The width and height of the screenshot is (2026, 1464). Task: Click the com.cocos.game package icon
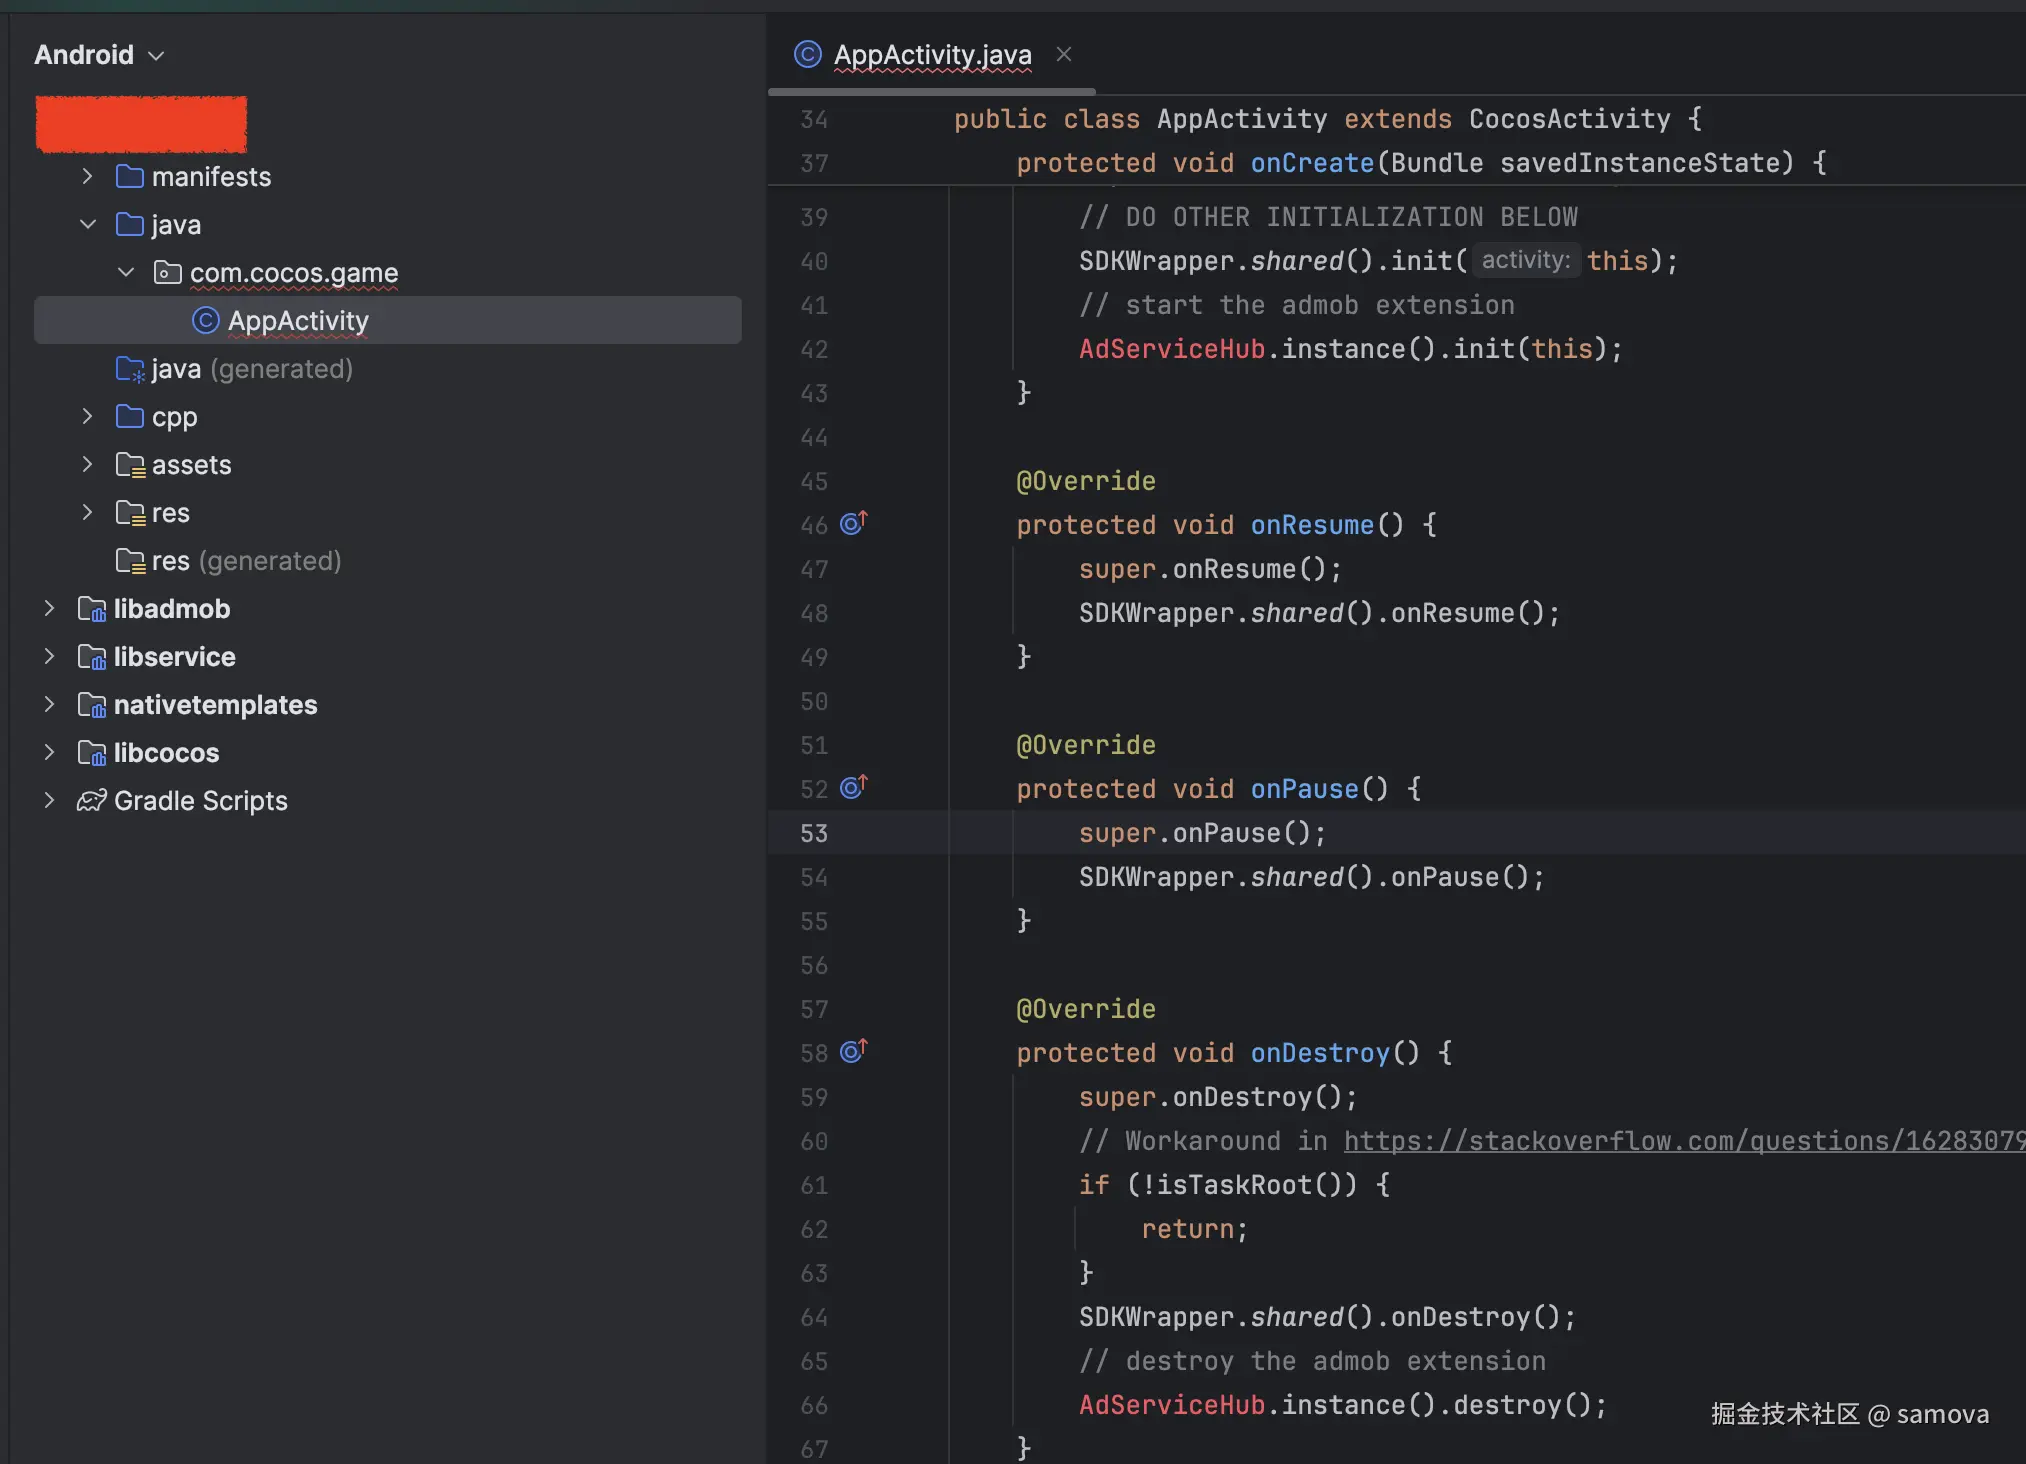pyautogui.click(x=167, y=273)
